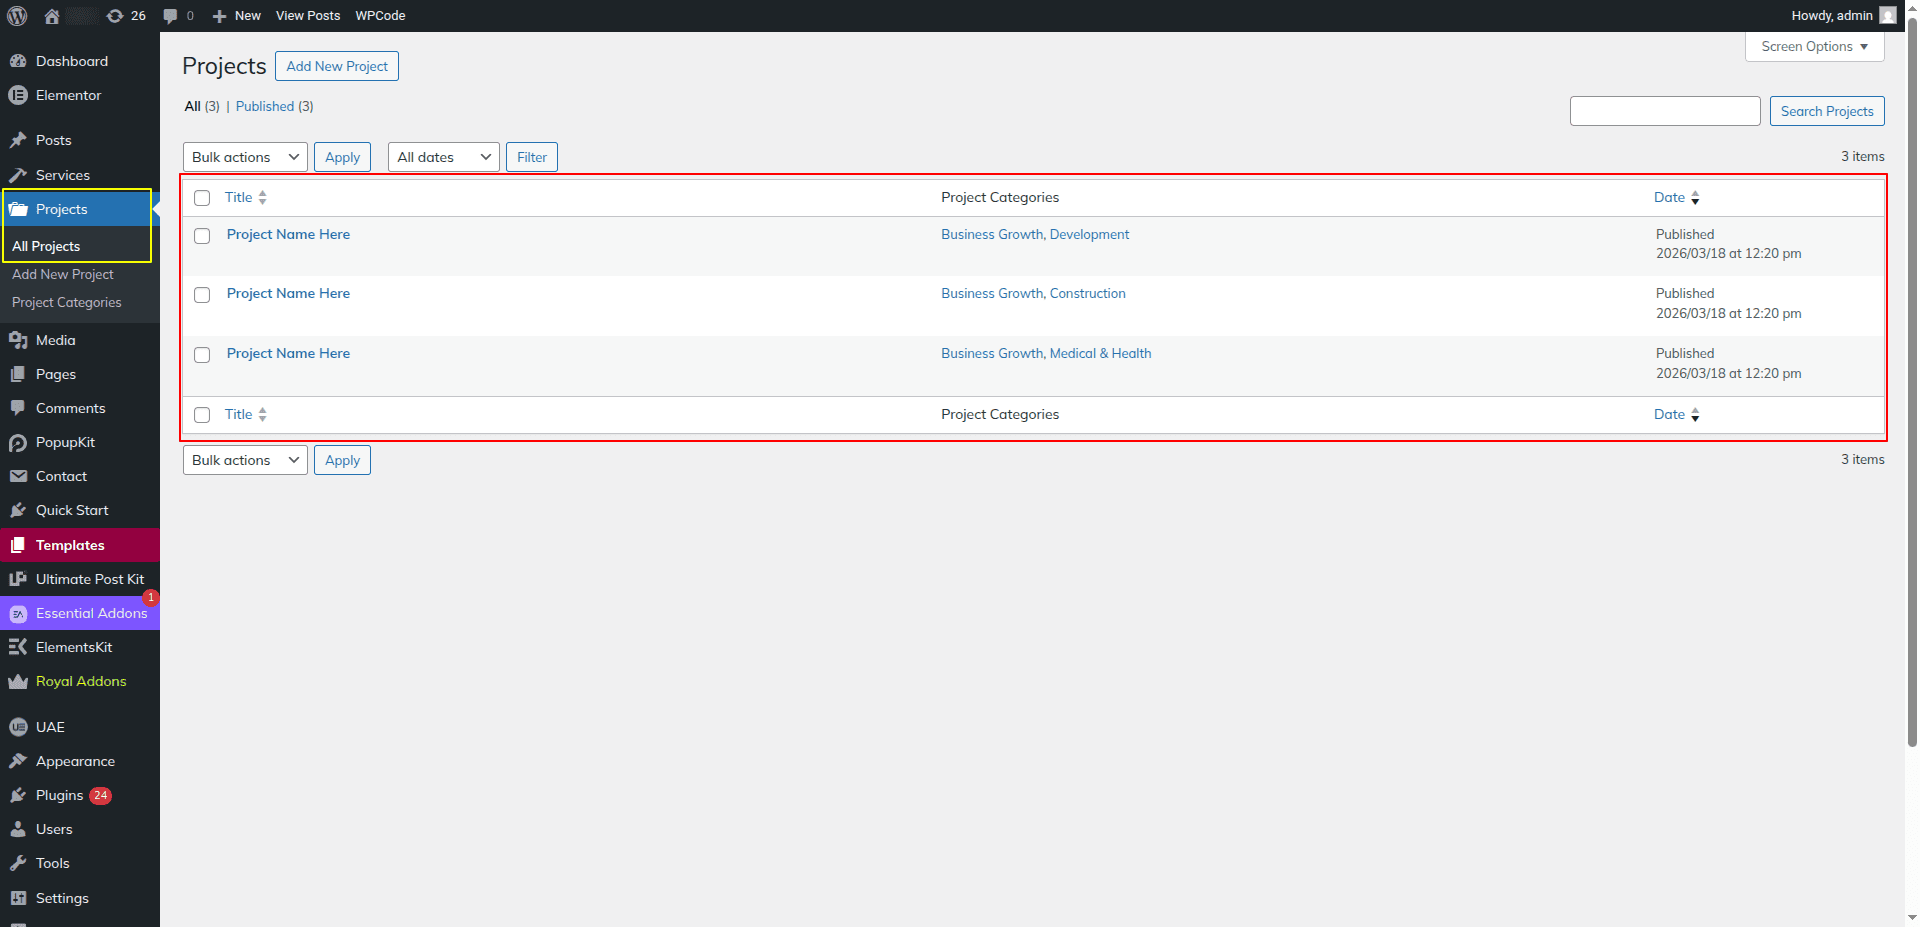This screenshot has height=927, width=1920.
Task: Click the Contact envelope icon
Action: (x=18, y=476)
